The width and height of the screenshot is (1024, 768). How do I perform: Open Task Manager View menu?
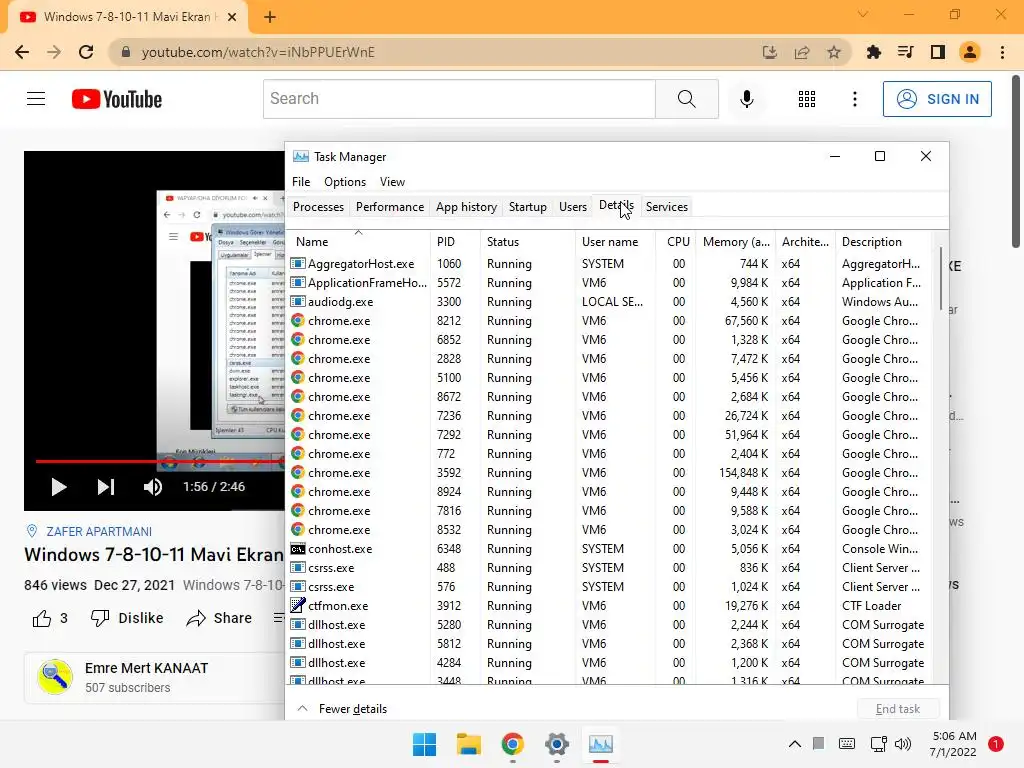pyautogui.click(x=392, y=182)
